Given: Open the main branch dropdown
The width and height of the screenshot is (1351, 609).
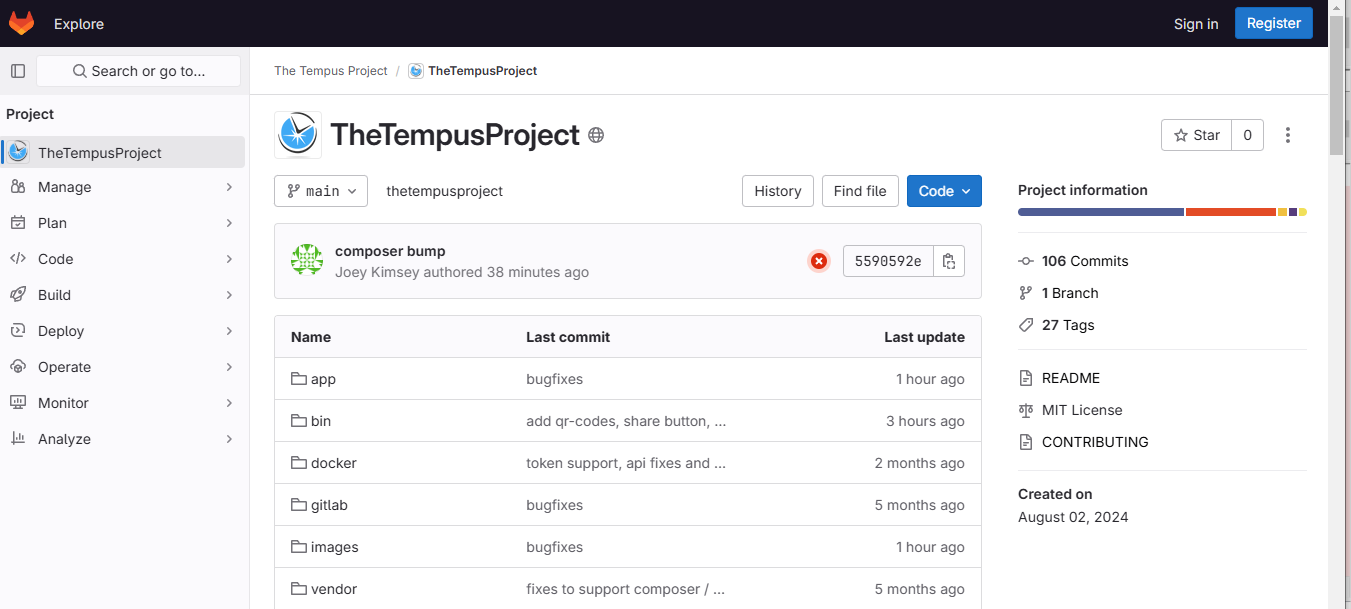Looking at the screenshot, I should coord(321,191).
